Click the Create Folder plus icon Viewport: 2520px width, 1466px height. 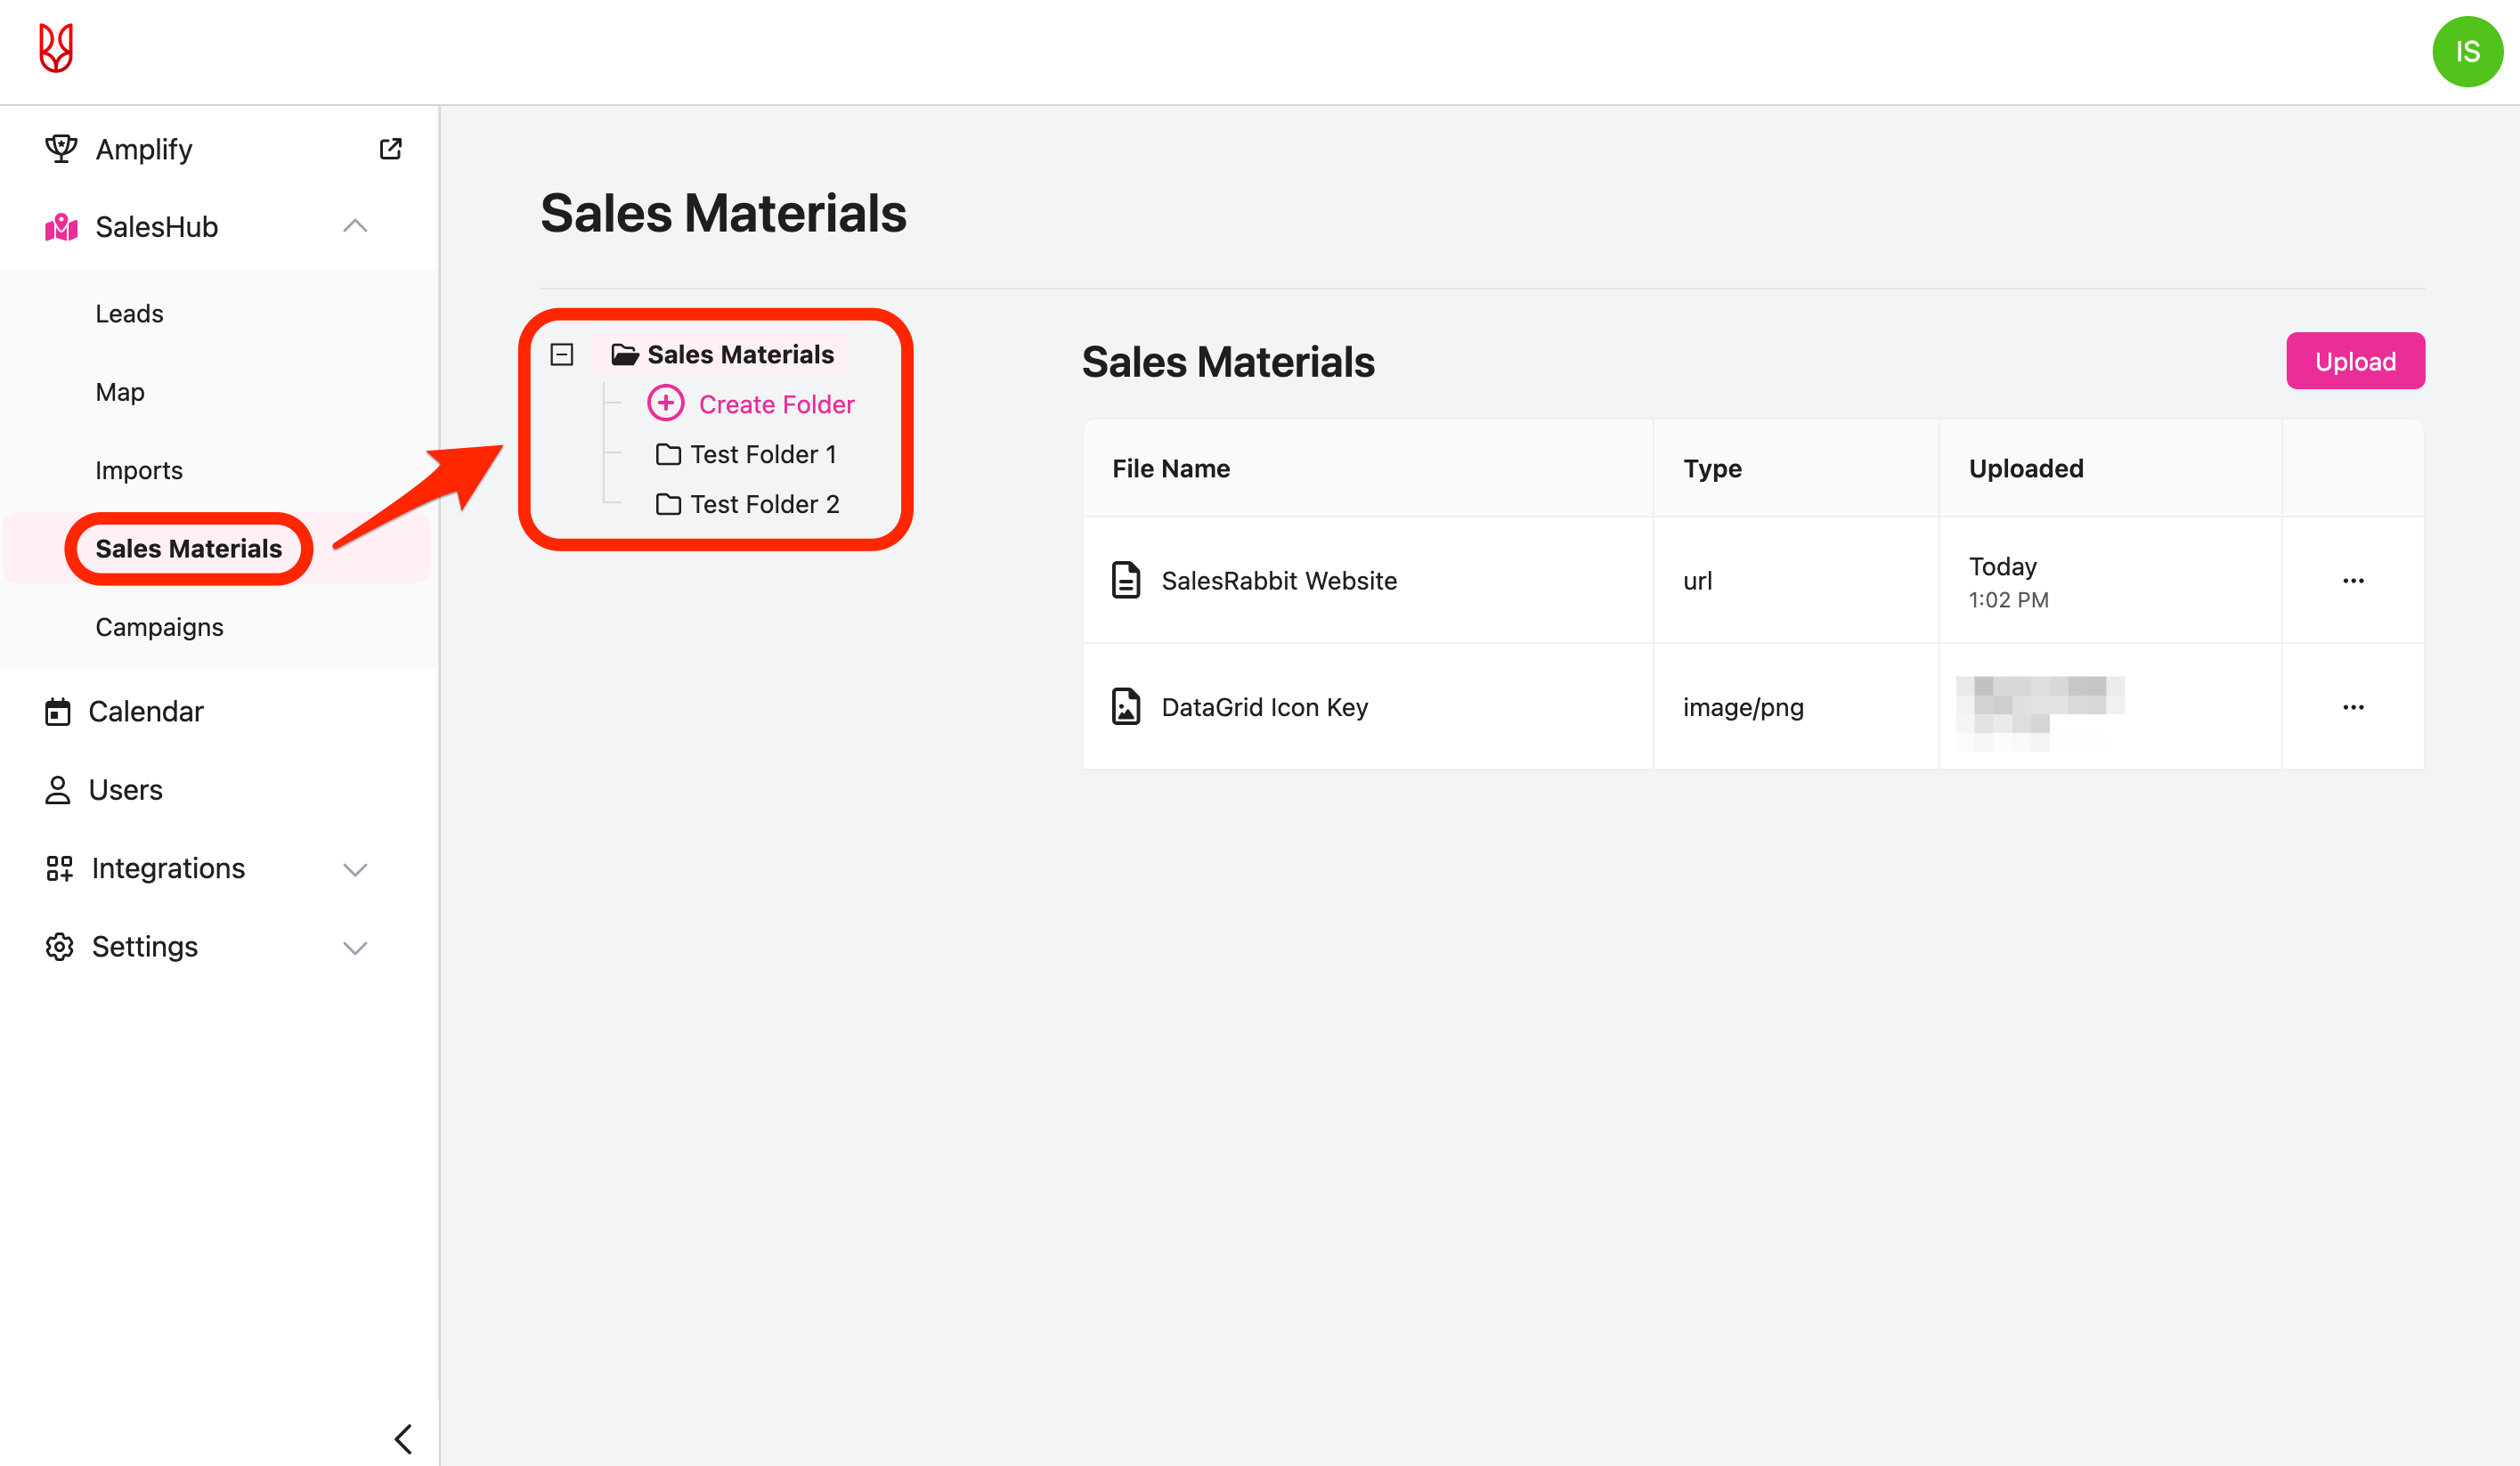point(666,404)
